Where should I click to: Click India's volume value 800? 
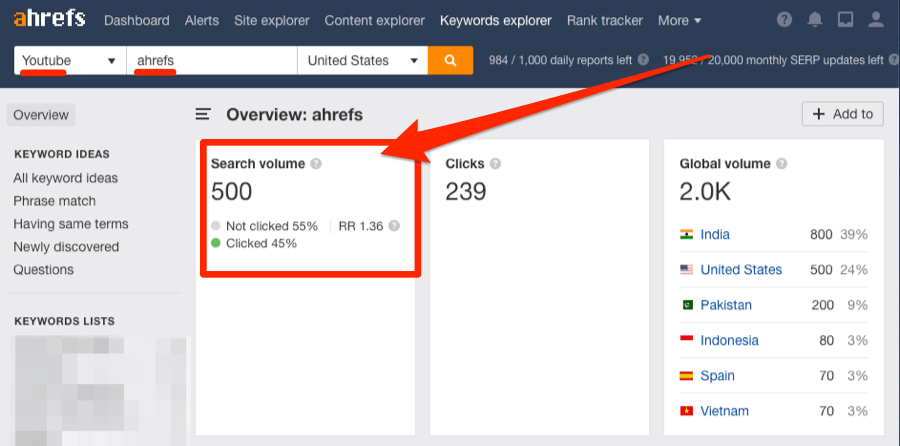tap(822, 234)
